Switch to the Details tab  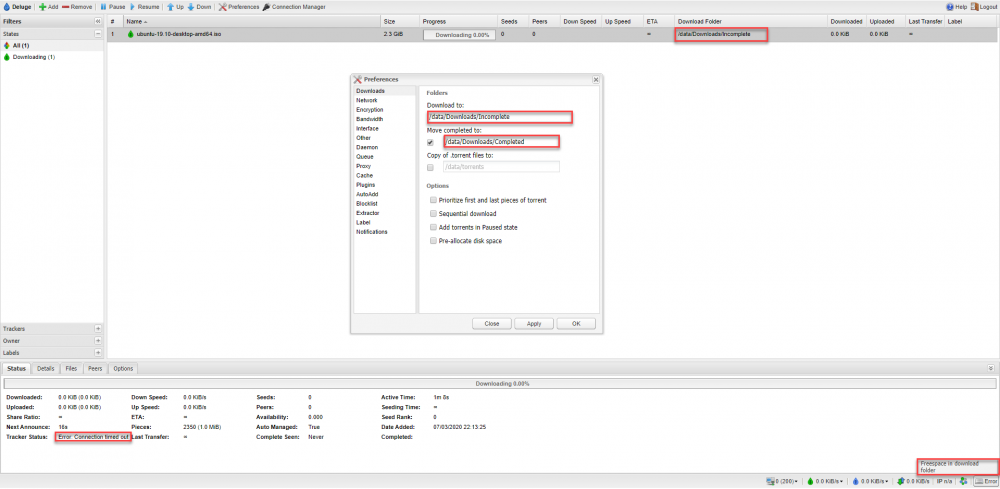click(x=45, y=369)
